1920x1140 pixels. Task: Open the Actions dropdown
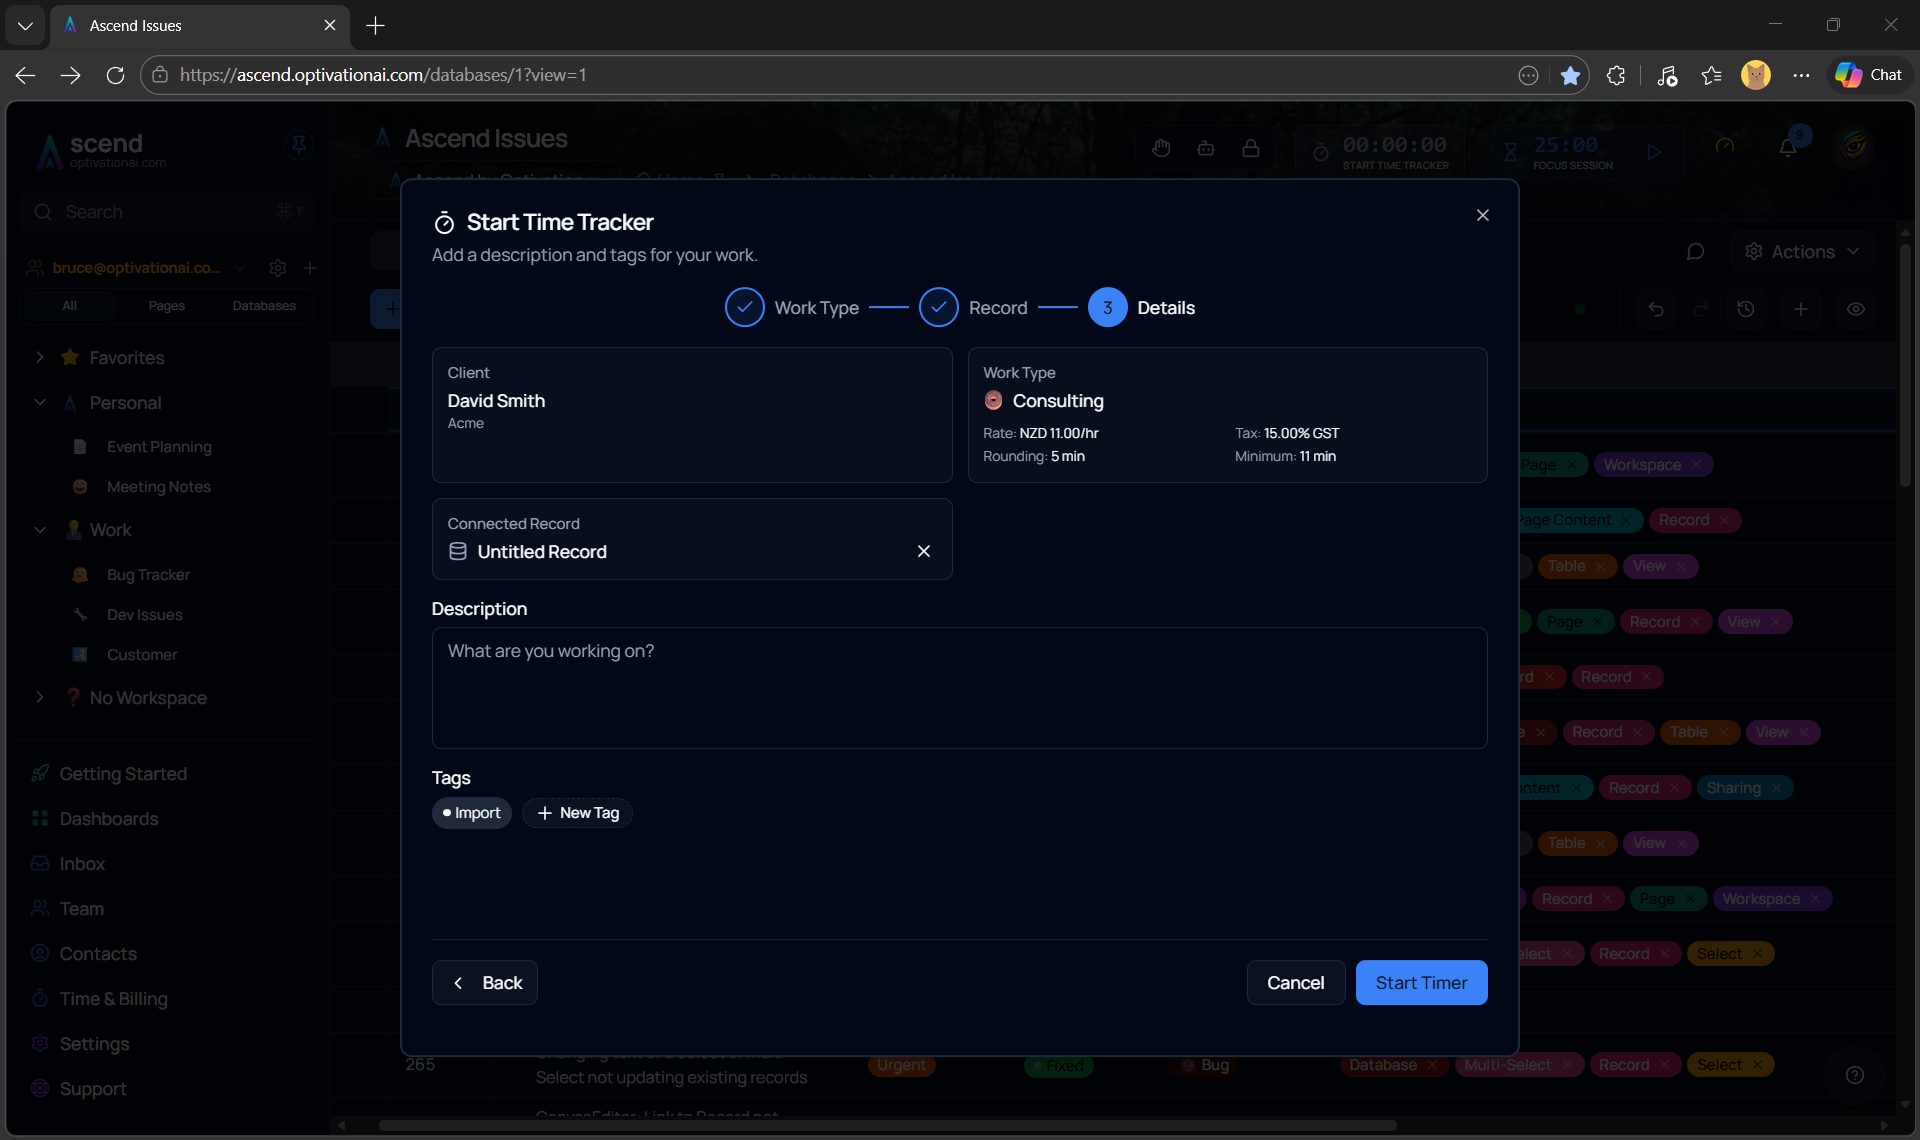(x=1802, y=252)
